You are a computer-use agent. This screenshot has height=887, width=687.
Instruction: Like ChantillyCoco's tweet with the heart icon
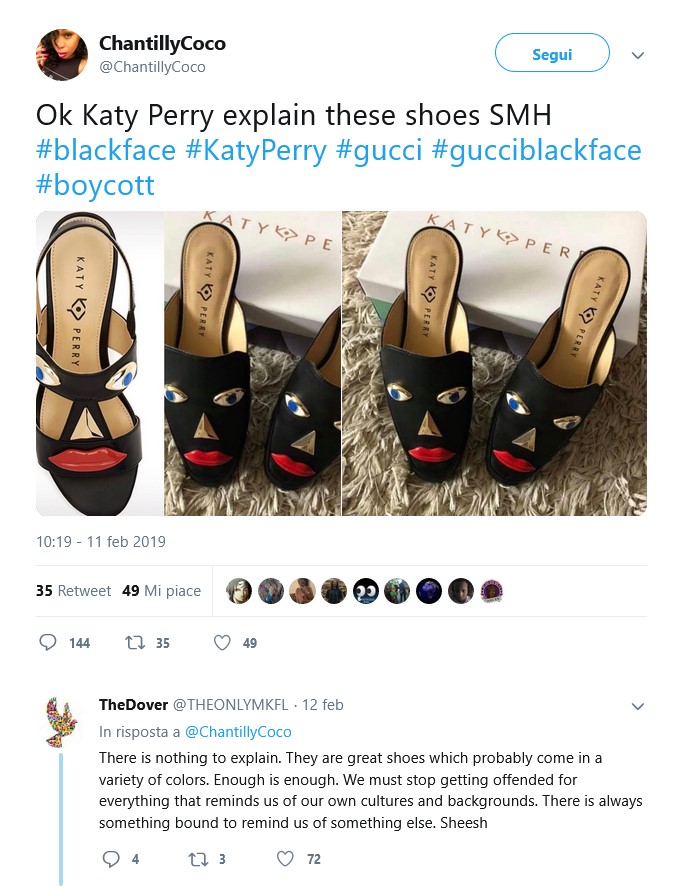224,643
